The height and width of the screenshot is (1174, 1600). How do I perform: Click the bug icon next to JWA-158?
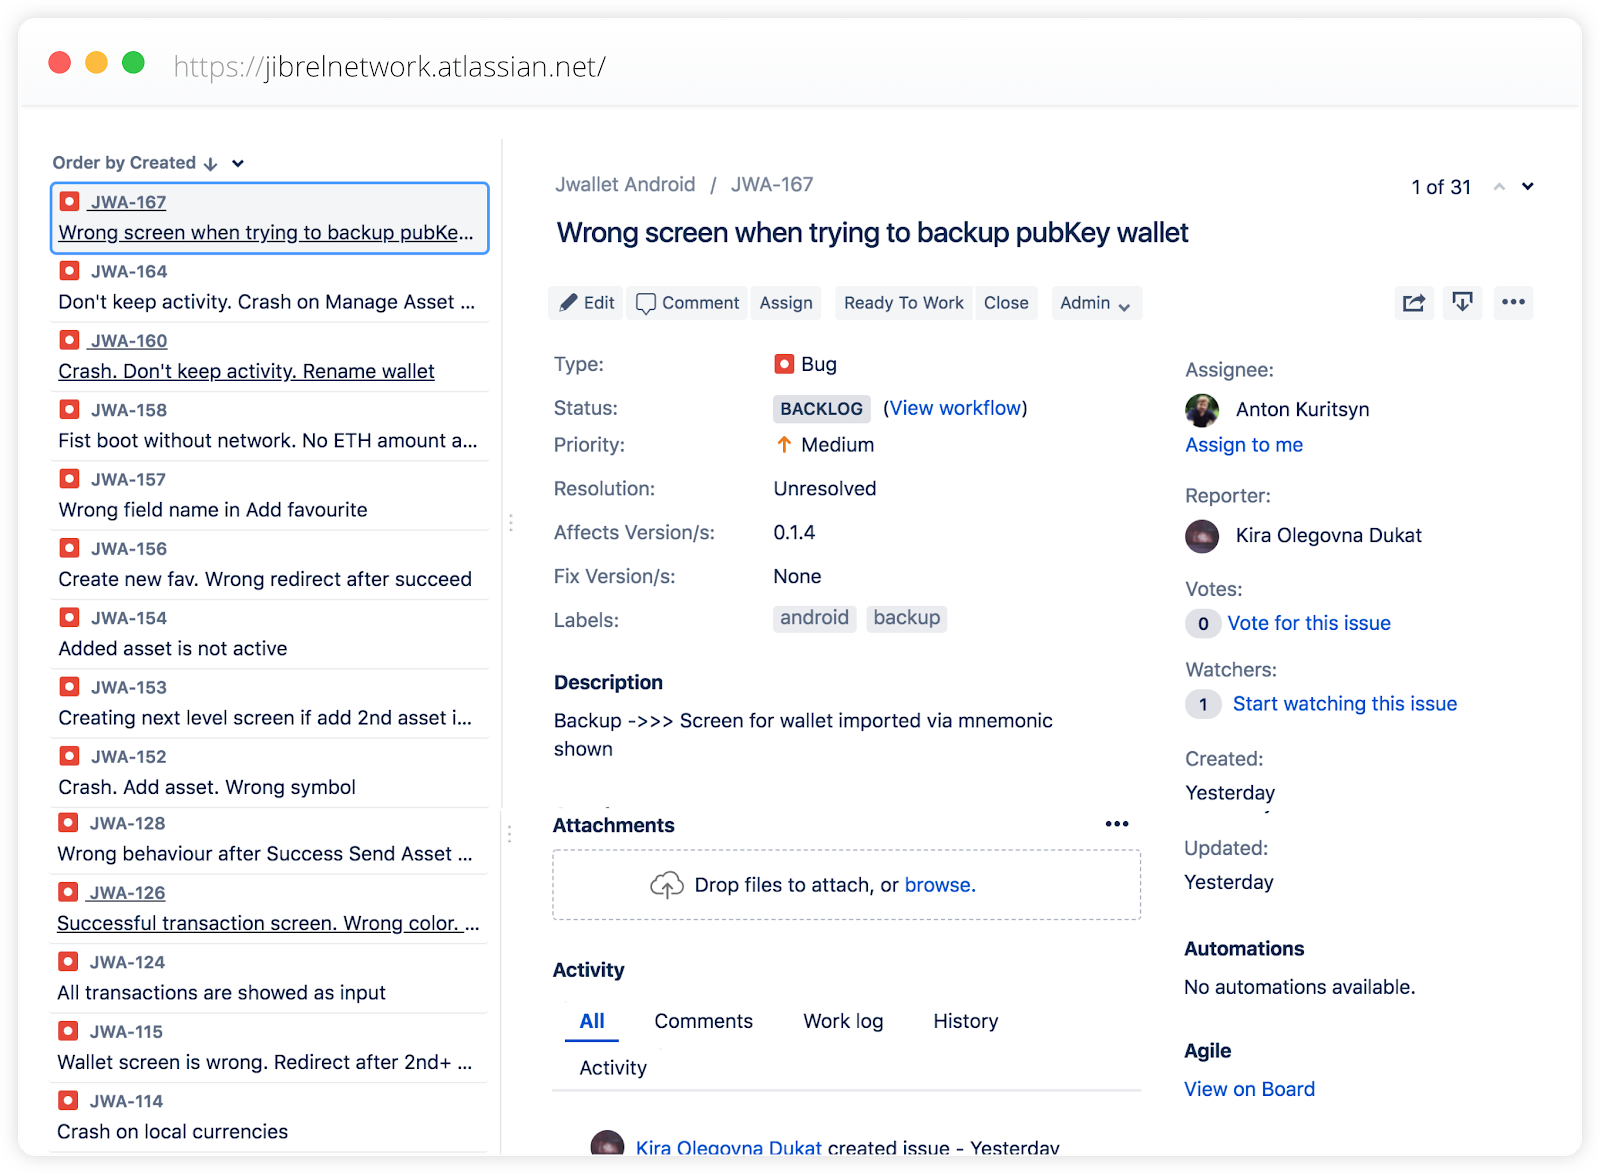click(69, 409)
